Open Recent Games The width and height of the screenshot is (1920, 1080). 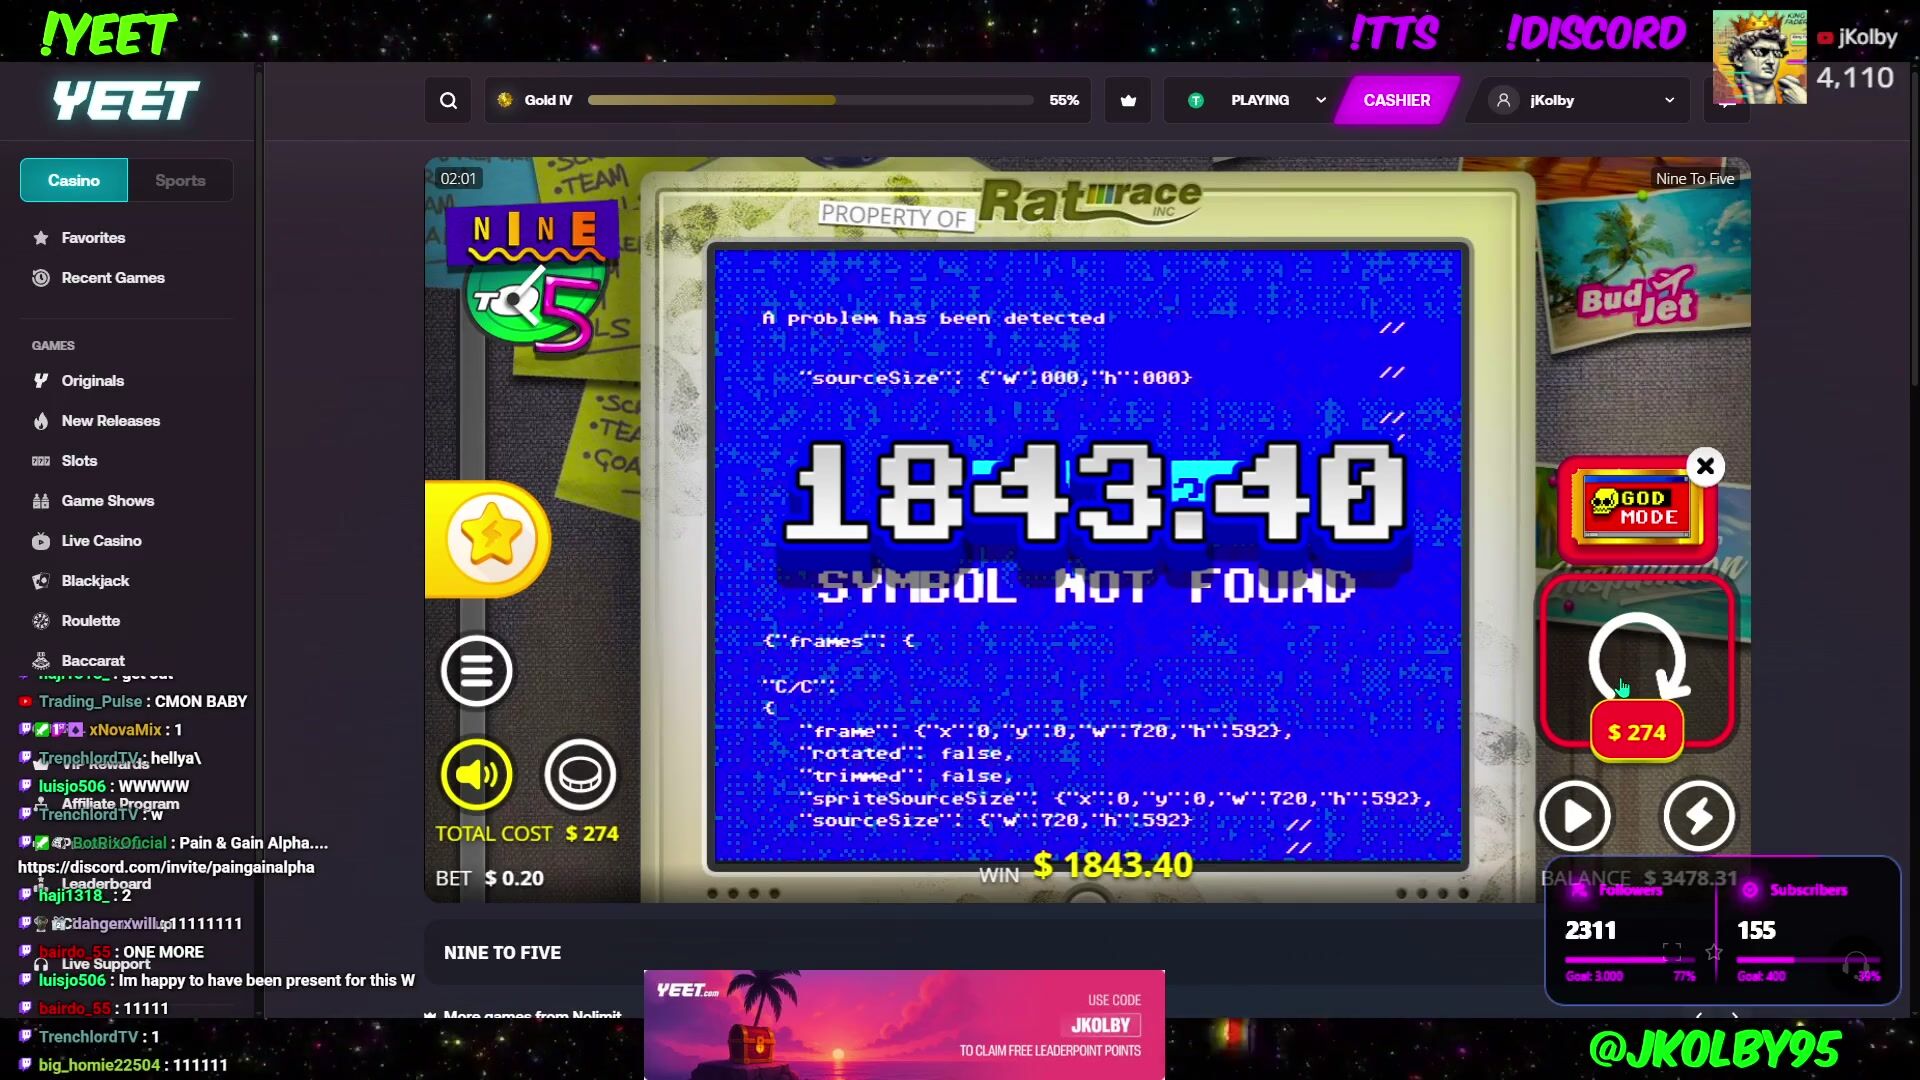coord(113,278)
